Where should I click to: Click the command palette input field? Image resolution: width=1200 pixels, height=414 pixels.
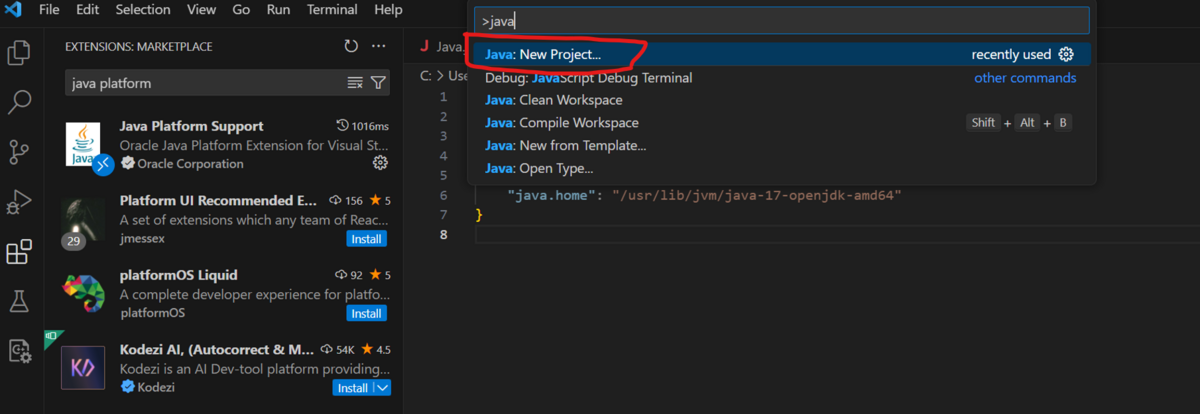coord(781,20)
